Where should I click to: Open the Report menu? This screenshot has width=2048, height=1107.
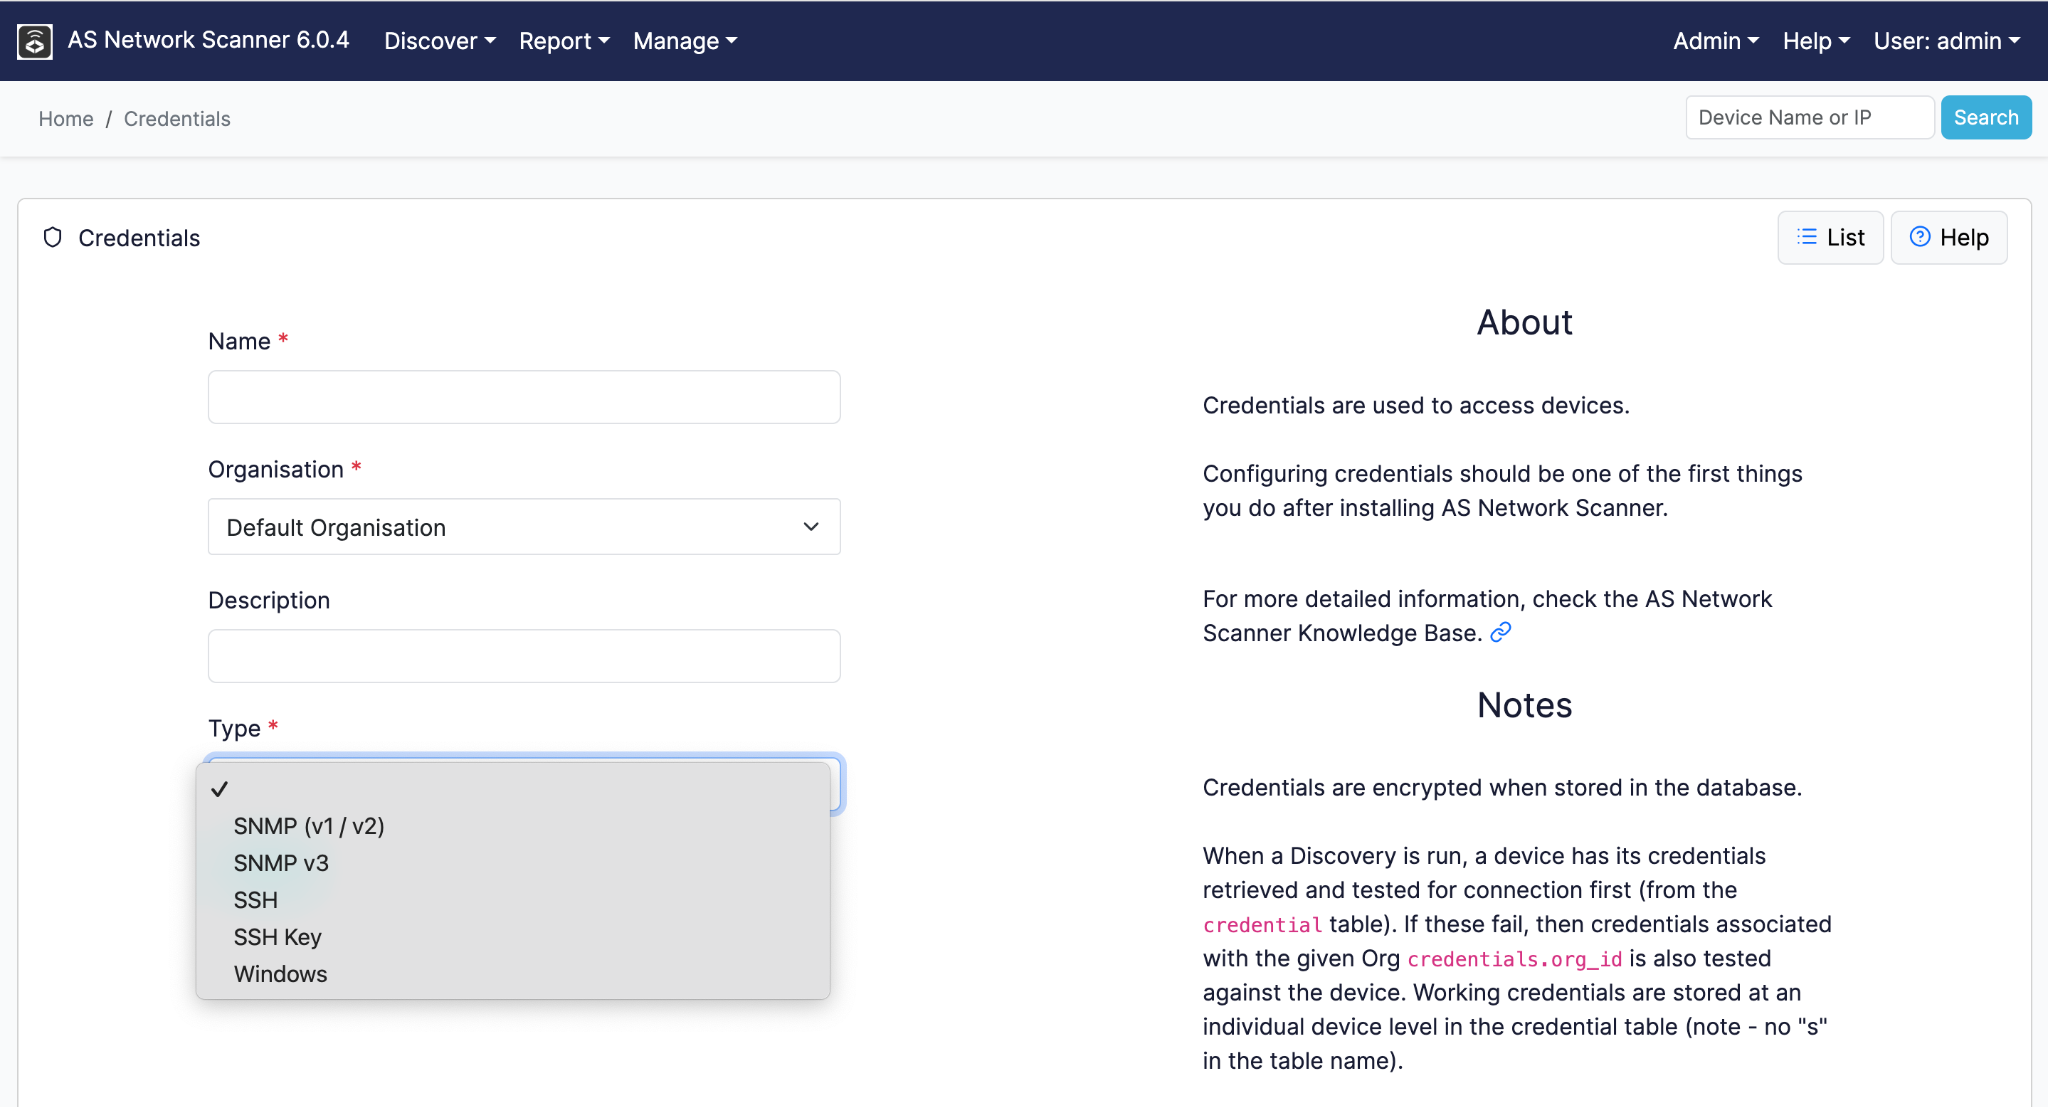[x=564, y=41]
